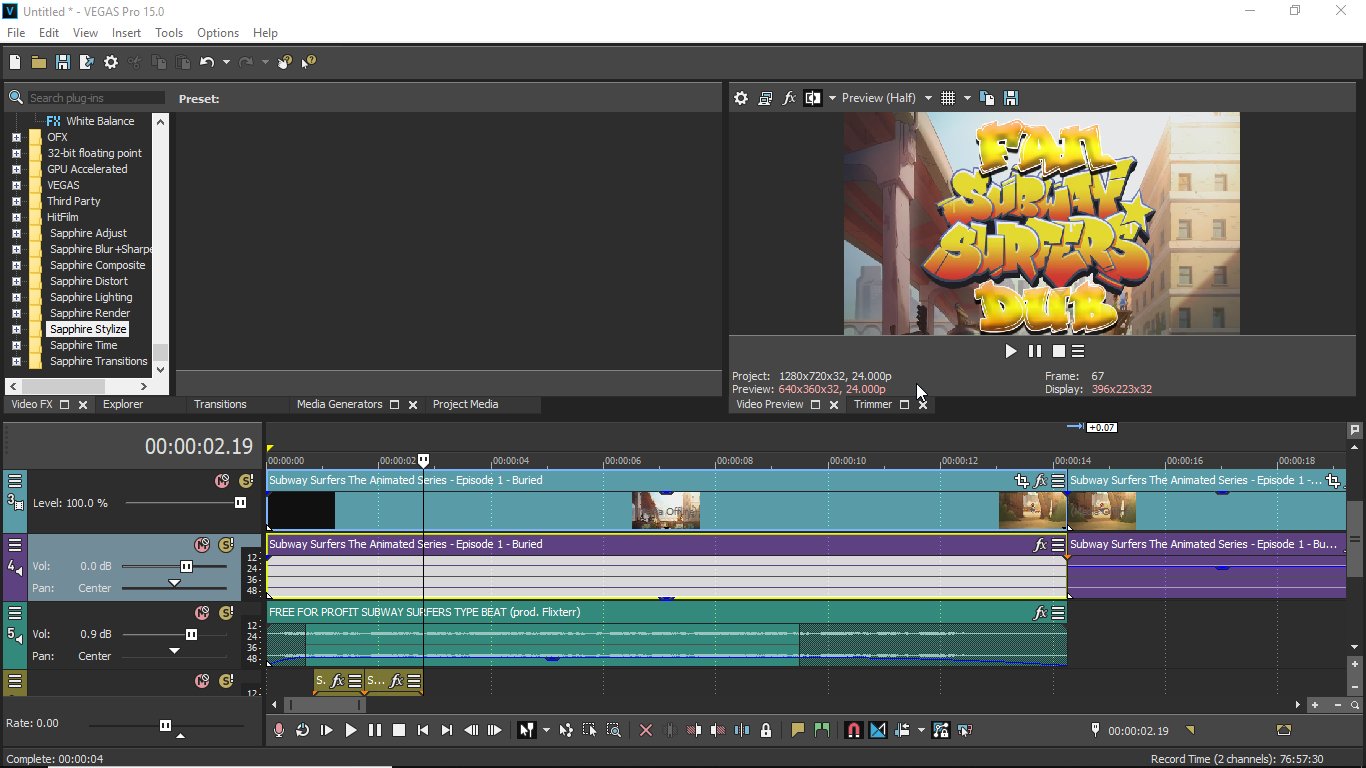Switch to the Project Media tab
The height and width of the screenshot is (768, 1366).
[465, 404]
